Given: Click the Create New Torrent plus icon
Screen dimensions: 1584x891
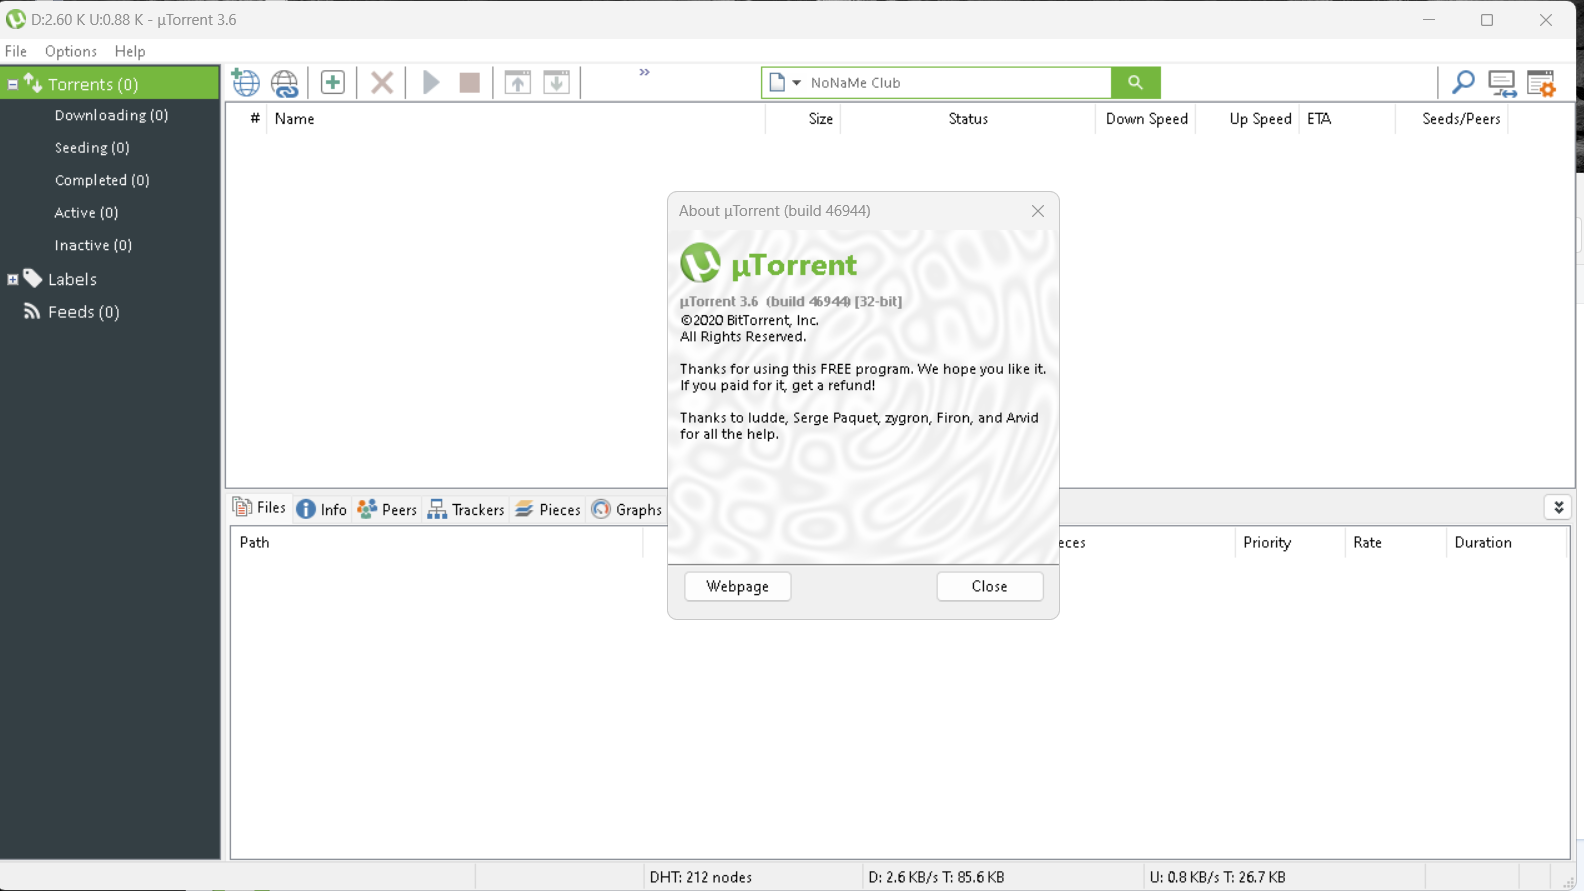Looking at the screenshot, I should point(333,82).
